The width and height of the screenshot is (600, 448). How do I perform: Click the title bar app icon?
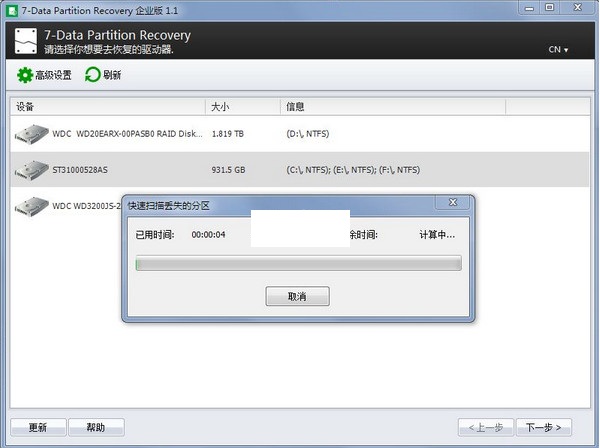(13, 10)
